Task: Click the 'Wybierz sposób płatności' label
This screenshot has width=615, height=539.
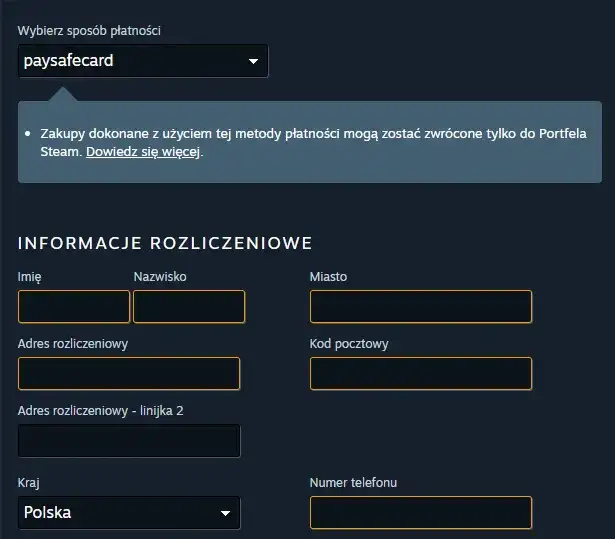Action: (x=89, y=31)
